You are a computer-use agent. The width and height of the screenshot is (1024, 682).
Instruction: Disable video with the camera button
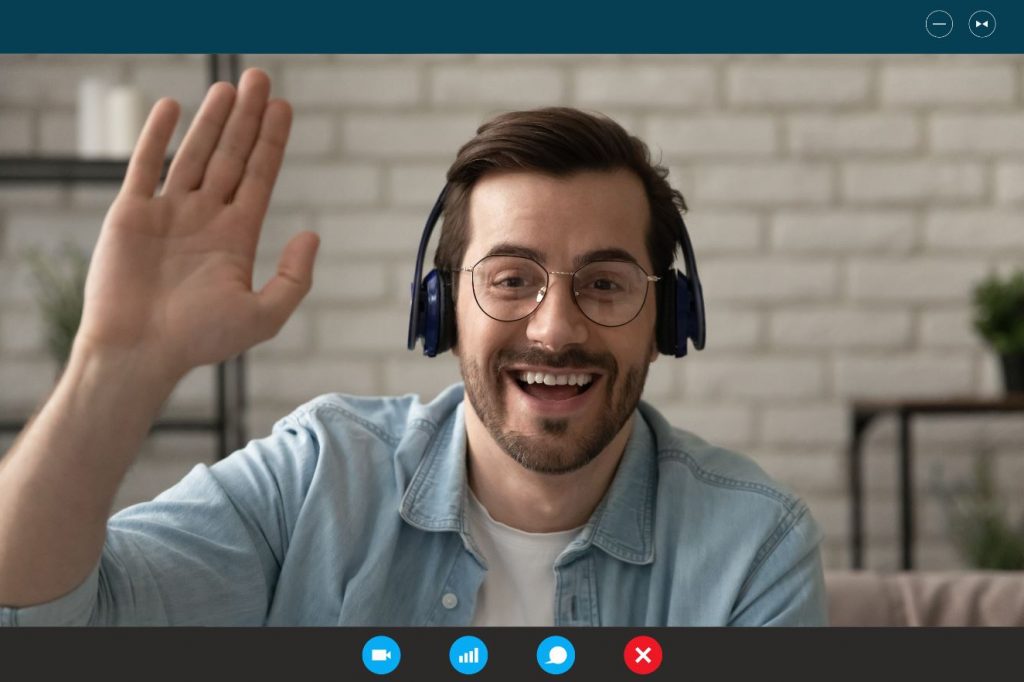(x=381, y=655)
